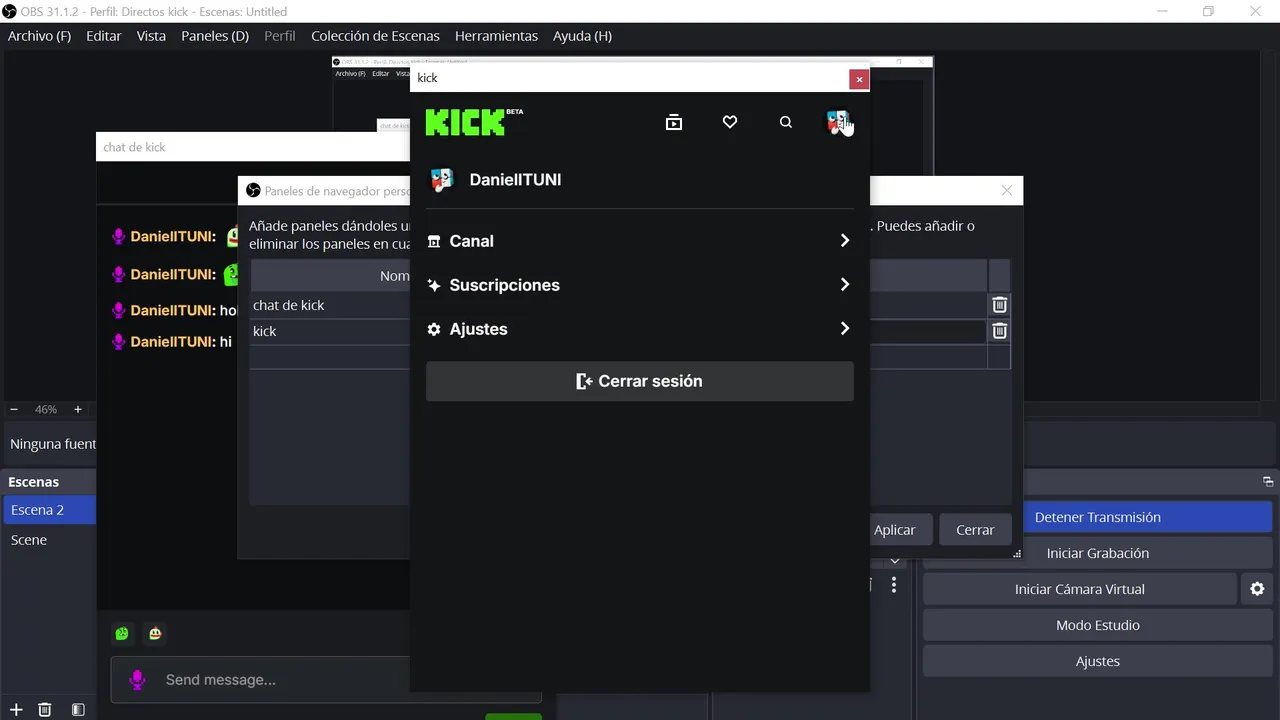The width and height of the screenshot is (1280, 720).
Task: Expand the Ajustes chevron in Kick menu
Action: coord(845,329)
